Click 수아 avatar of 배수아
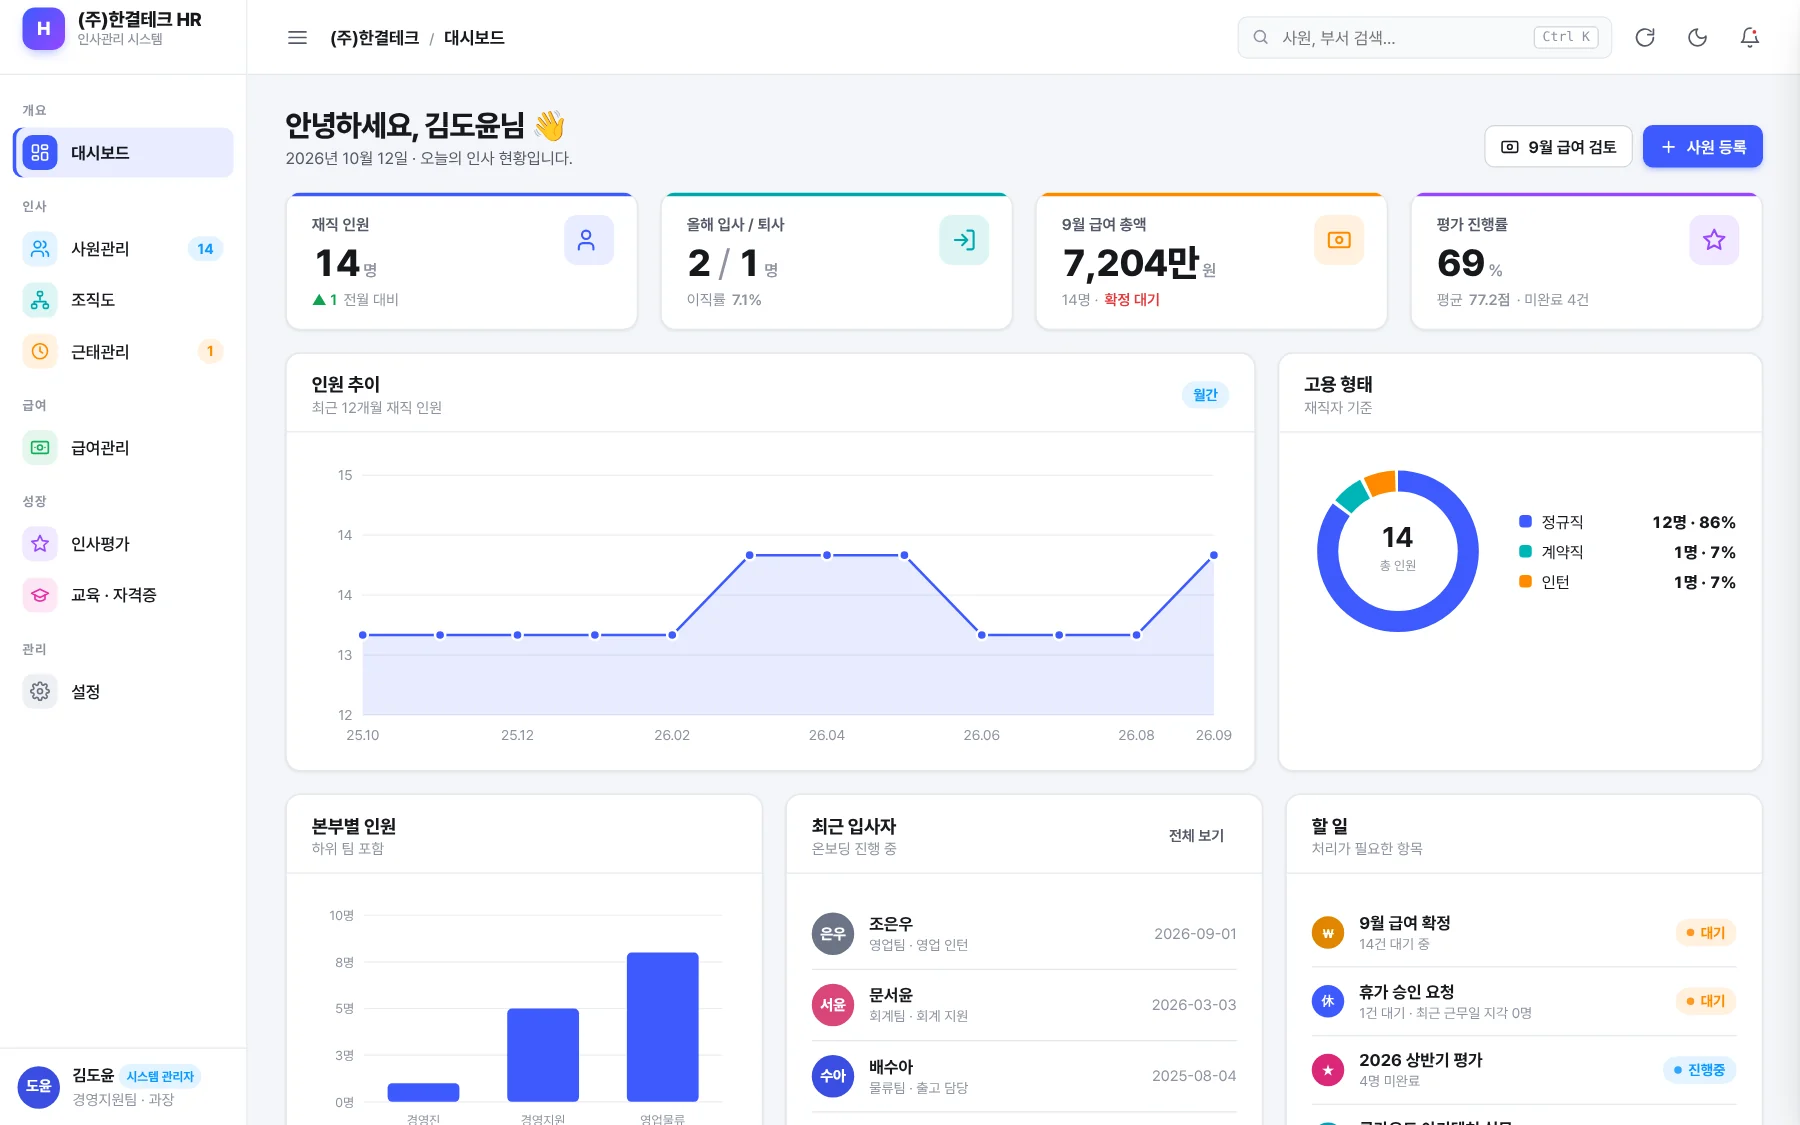This screenshot has height=1125, width=1800. point(833,1076)
